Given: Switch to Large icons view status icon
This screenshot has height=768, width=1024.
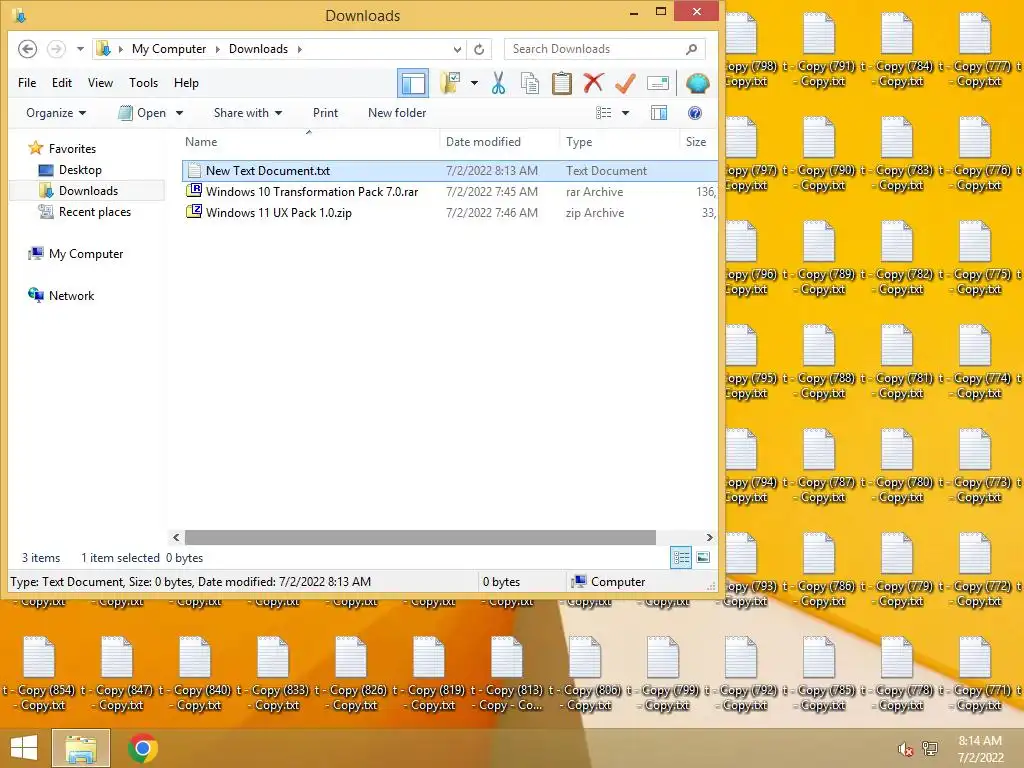Looking at the screenshot, I should (703, 558).
